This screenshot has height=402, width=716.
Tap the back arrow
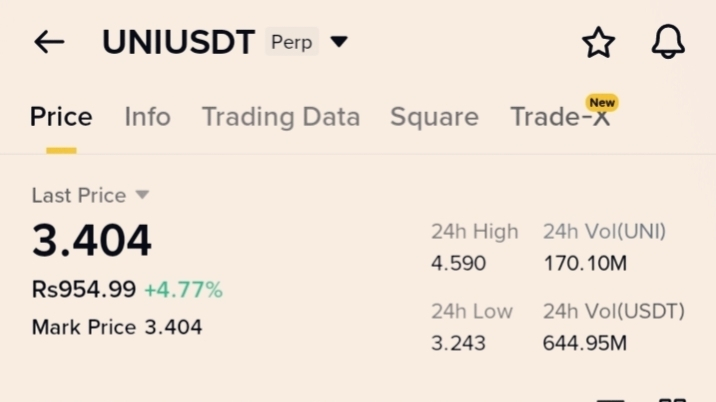49,42
